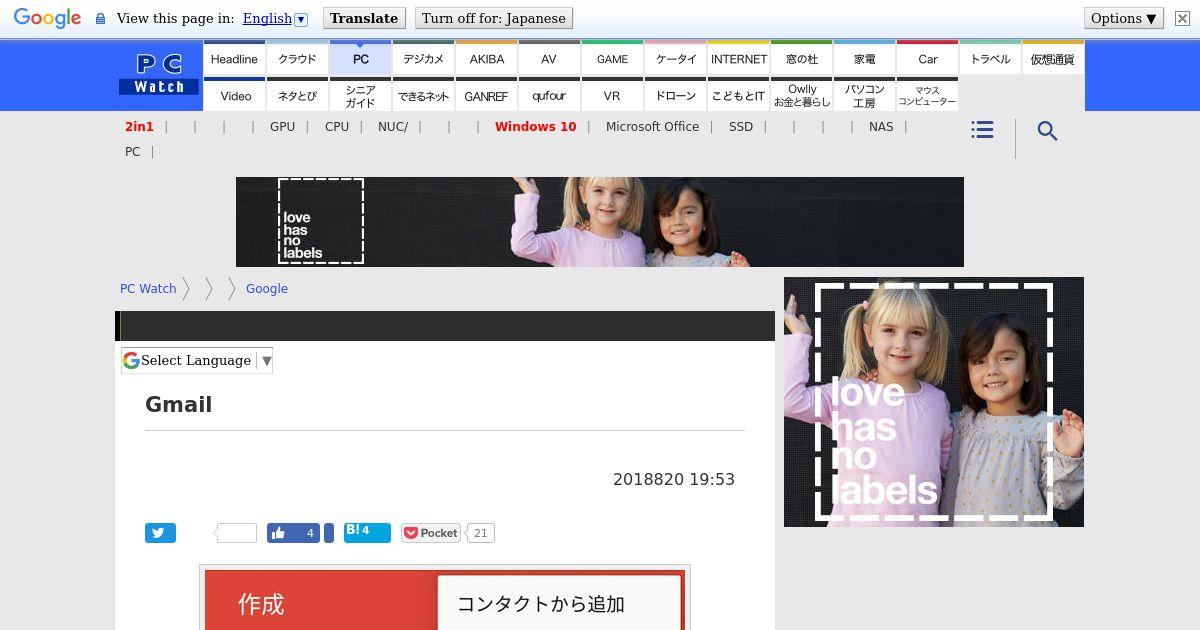This screenshot has width=1200, height=630.
Task: Close the Google Translate bar
Action: tap(1182, 18)
